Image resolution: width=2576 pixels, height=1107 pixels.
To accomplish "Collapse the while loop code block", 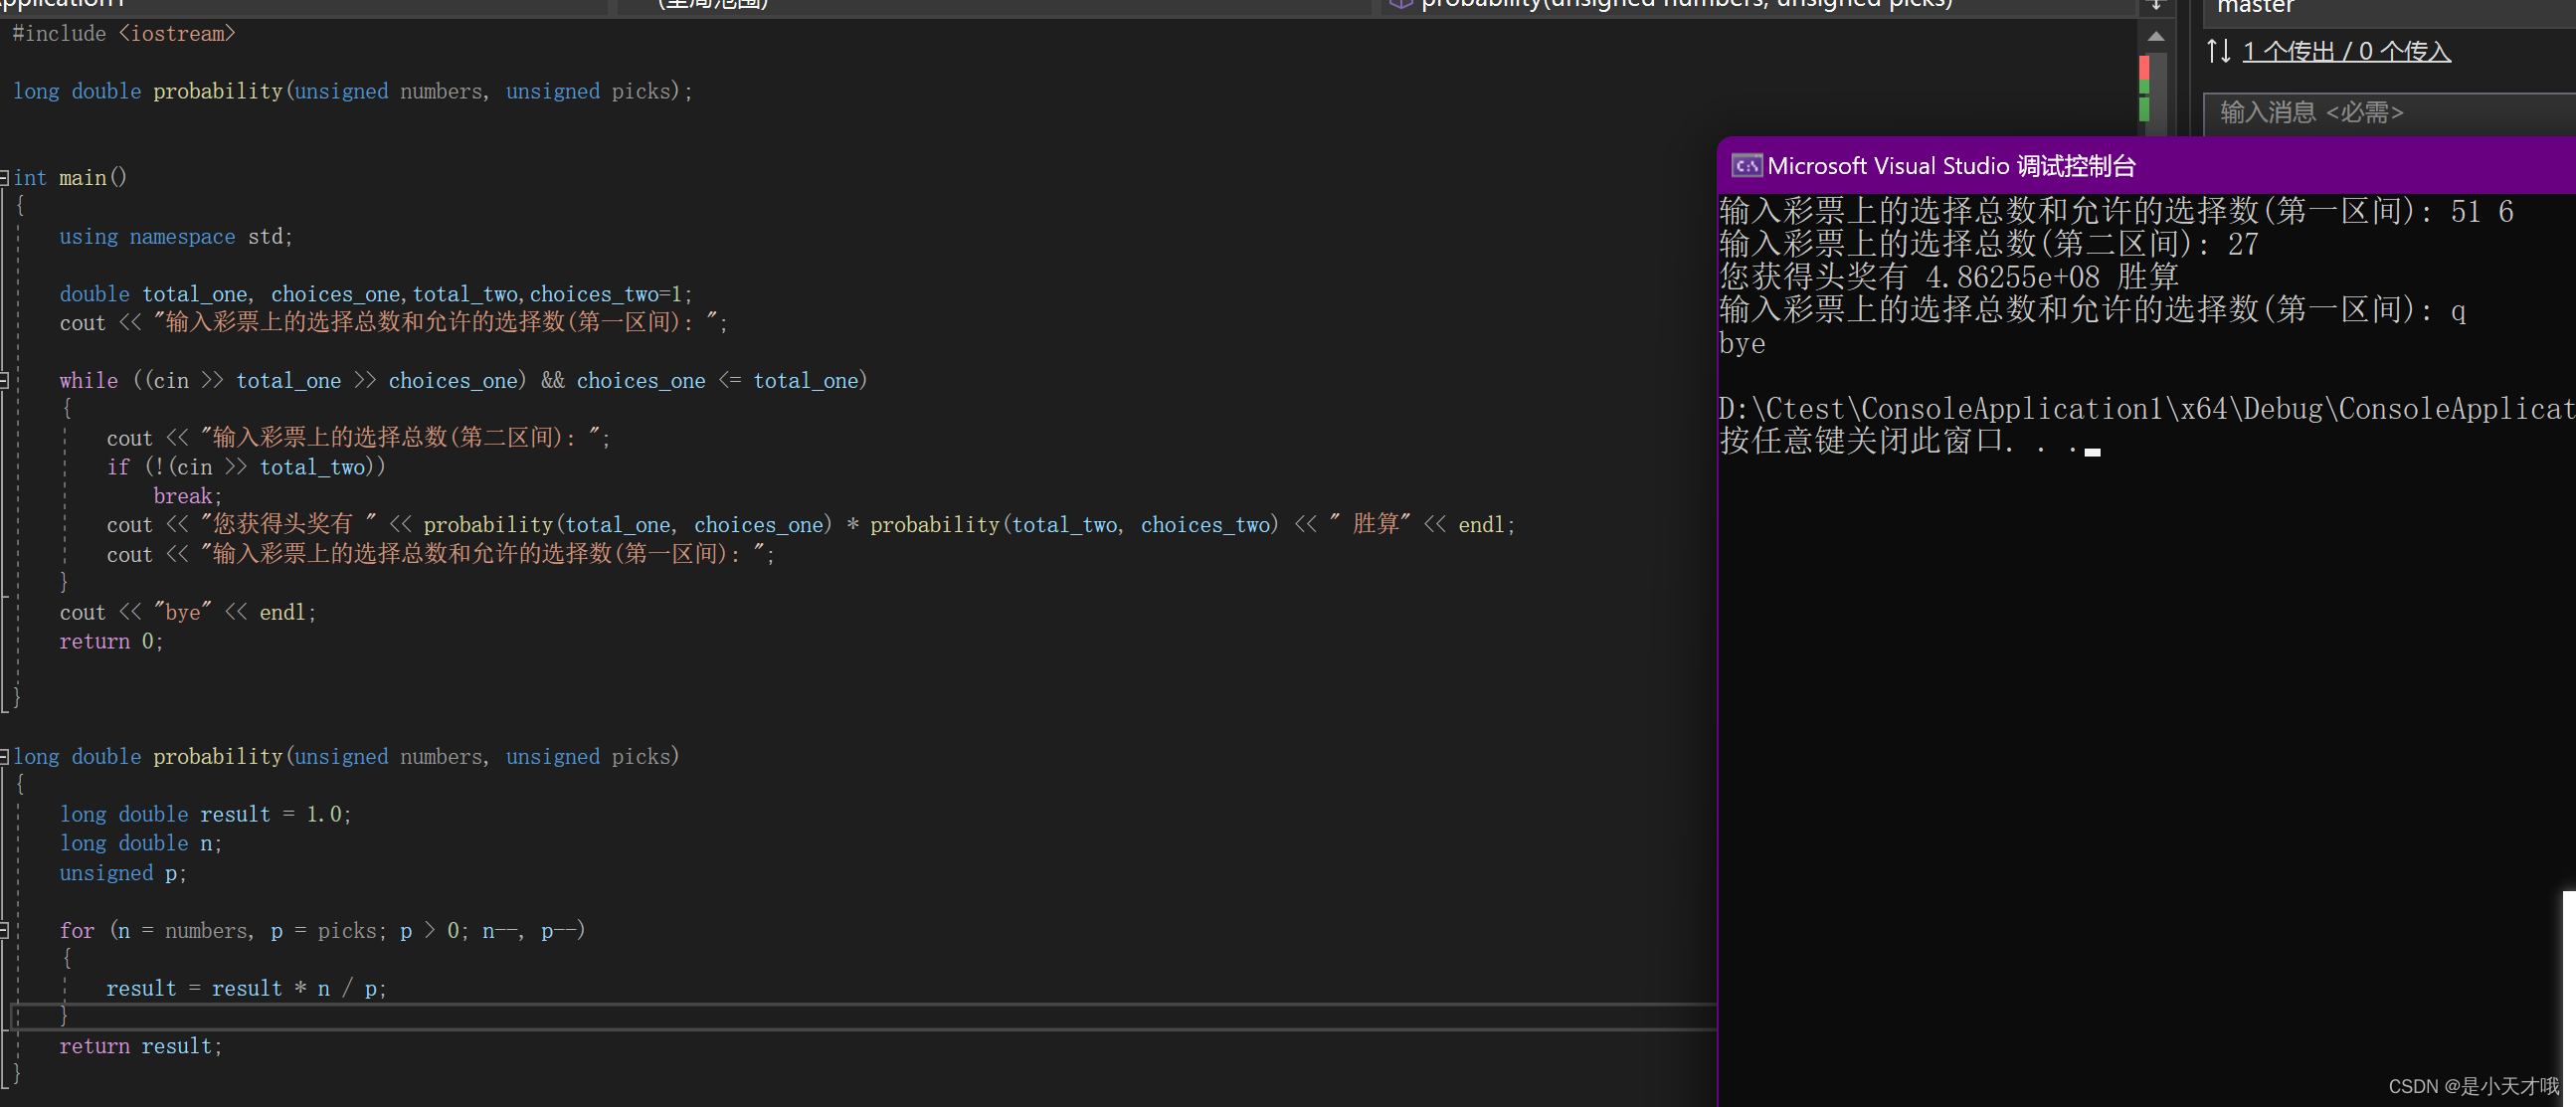I will pos(5,380).
